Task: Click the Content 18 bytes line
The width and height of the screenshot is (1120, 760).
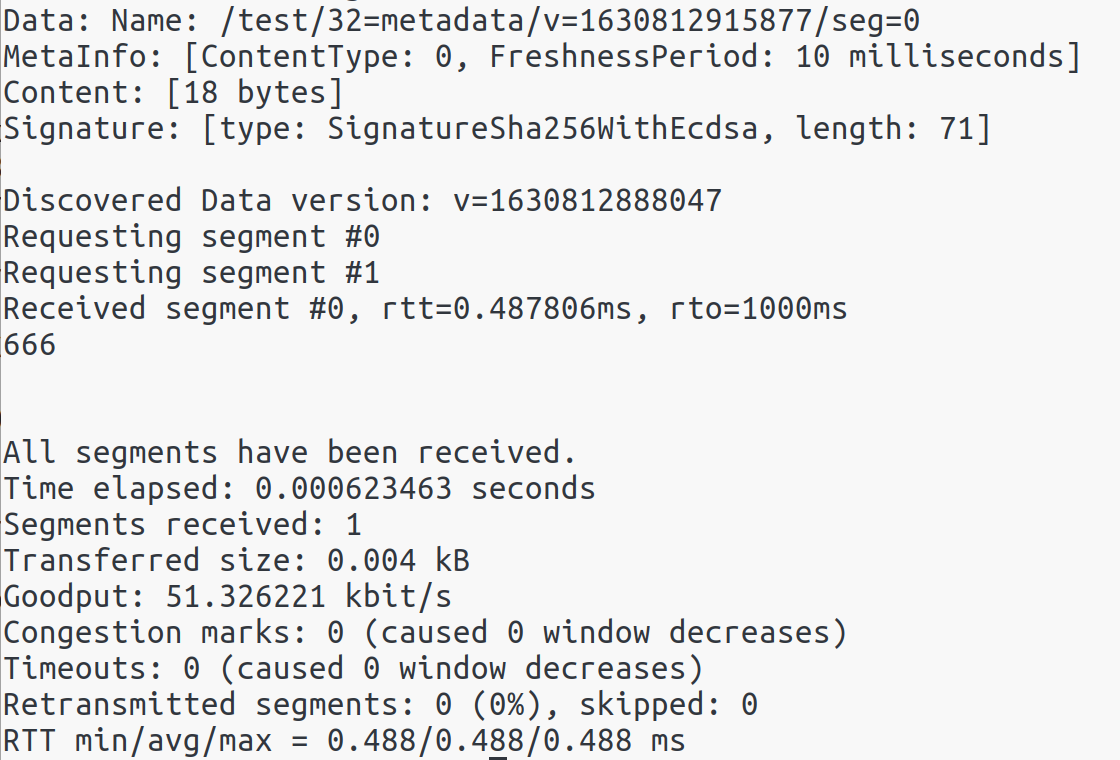Action: tap(174, 93)
